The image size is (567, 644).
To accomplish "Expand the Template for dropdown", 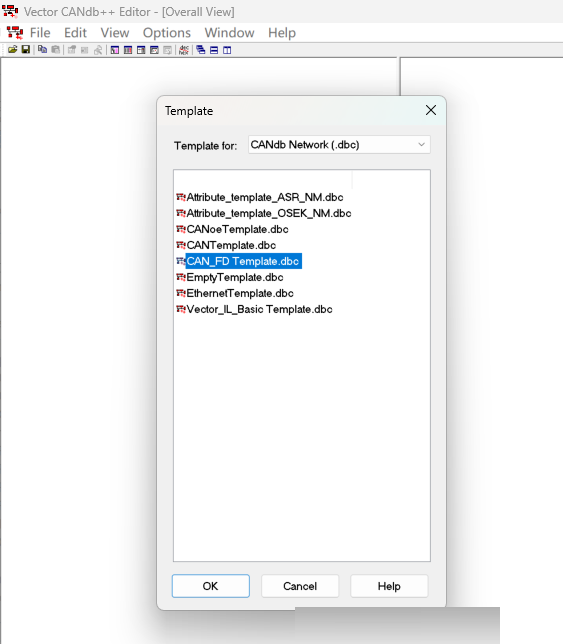I will click(x=339, y=145).
